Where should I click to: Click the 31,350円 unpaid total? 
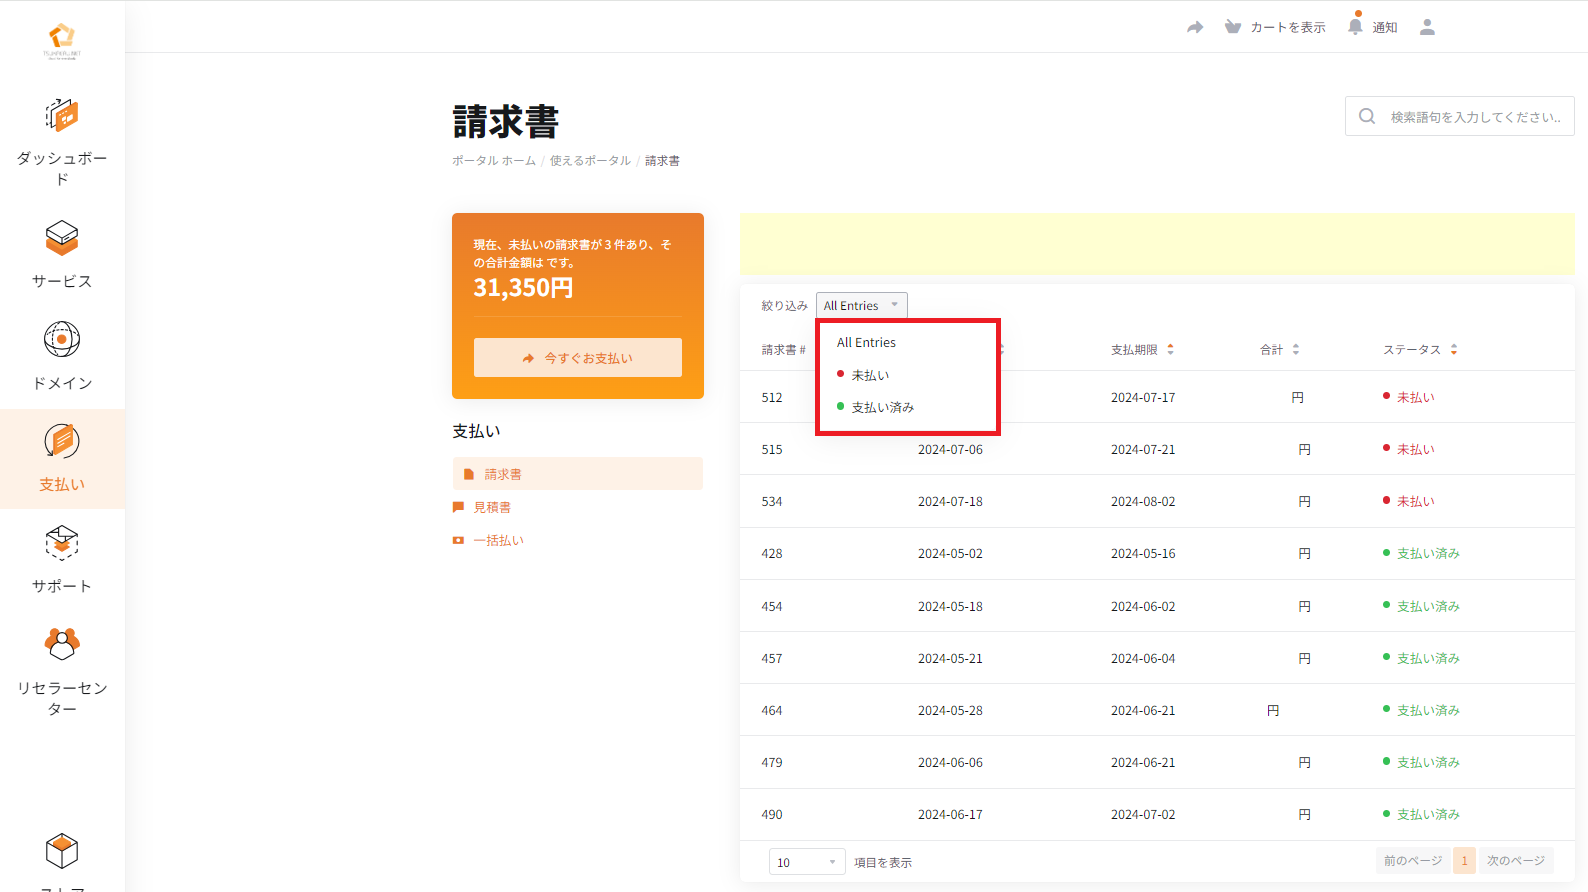tap(523, 288)
